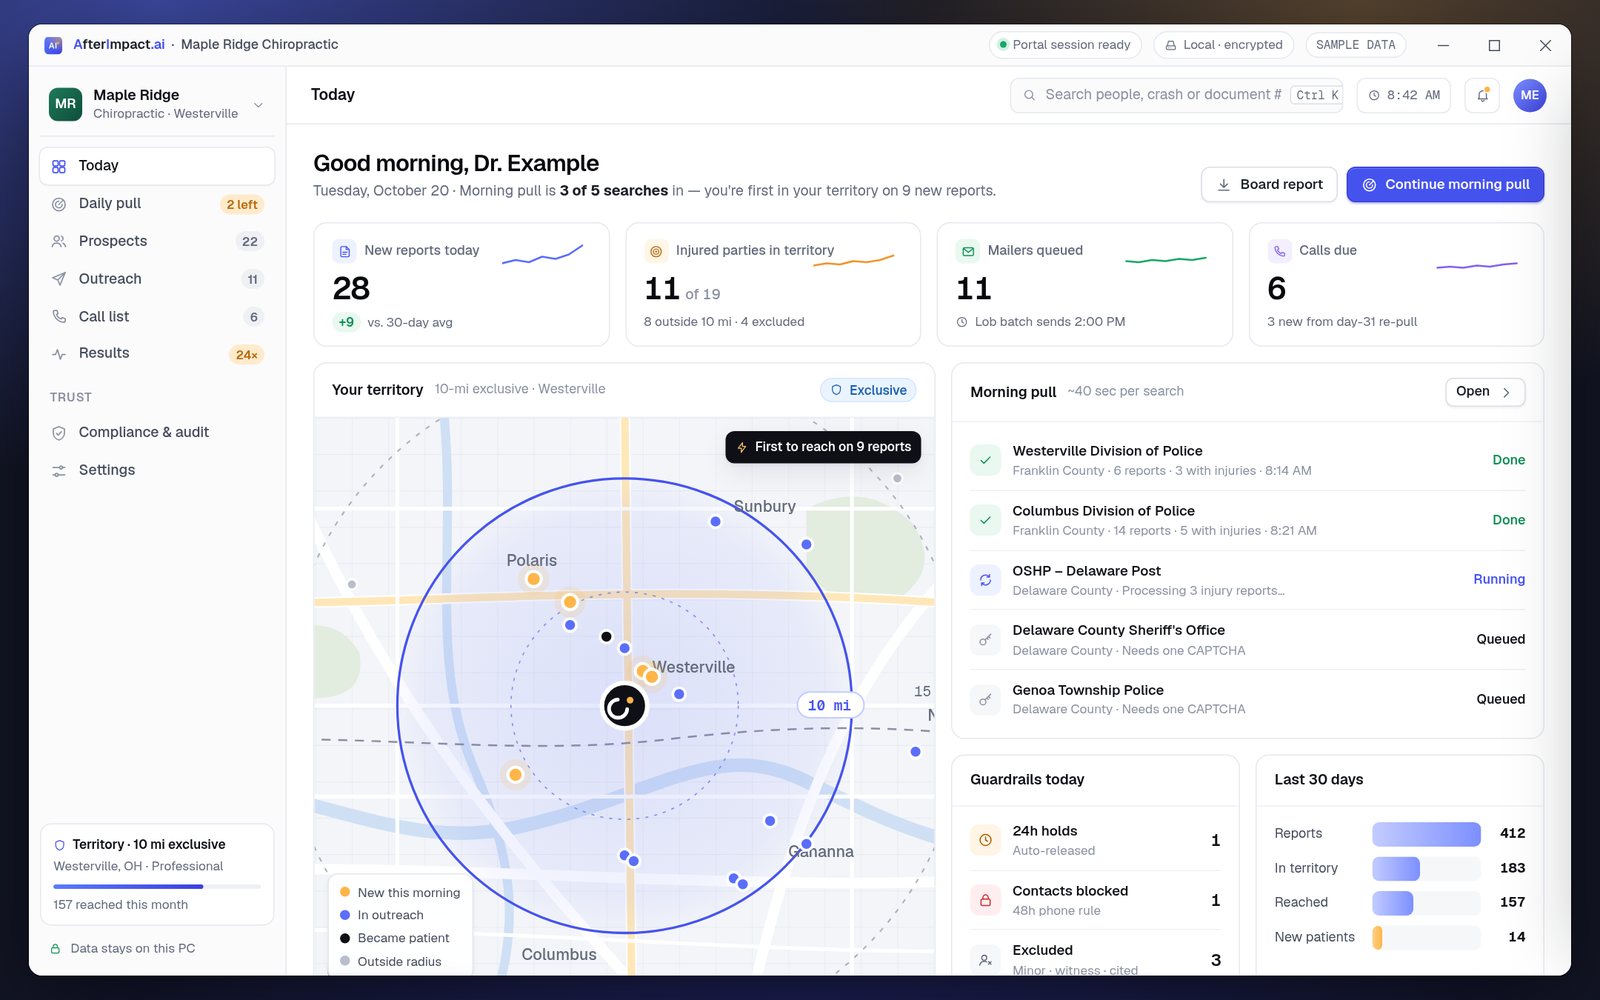Click Continue morning pull
This screenshot has height=1000, width=1600.
pyautogui.click(x=1445, y=184)
